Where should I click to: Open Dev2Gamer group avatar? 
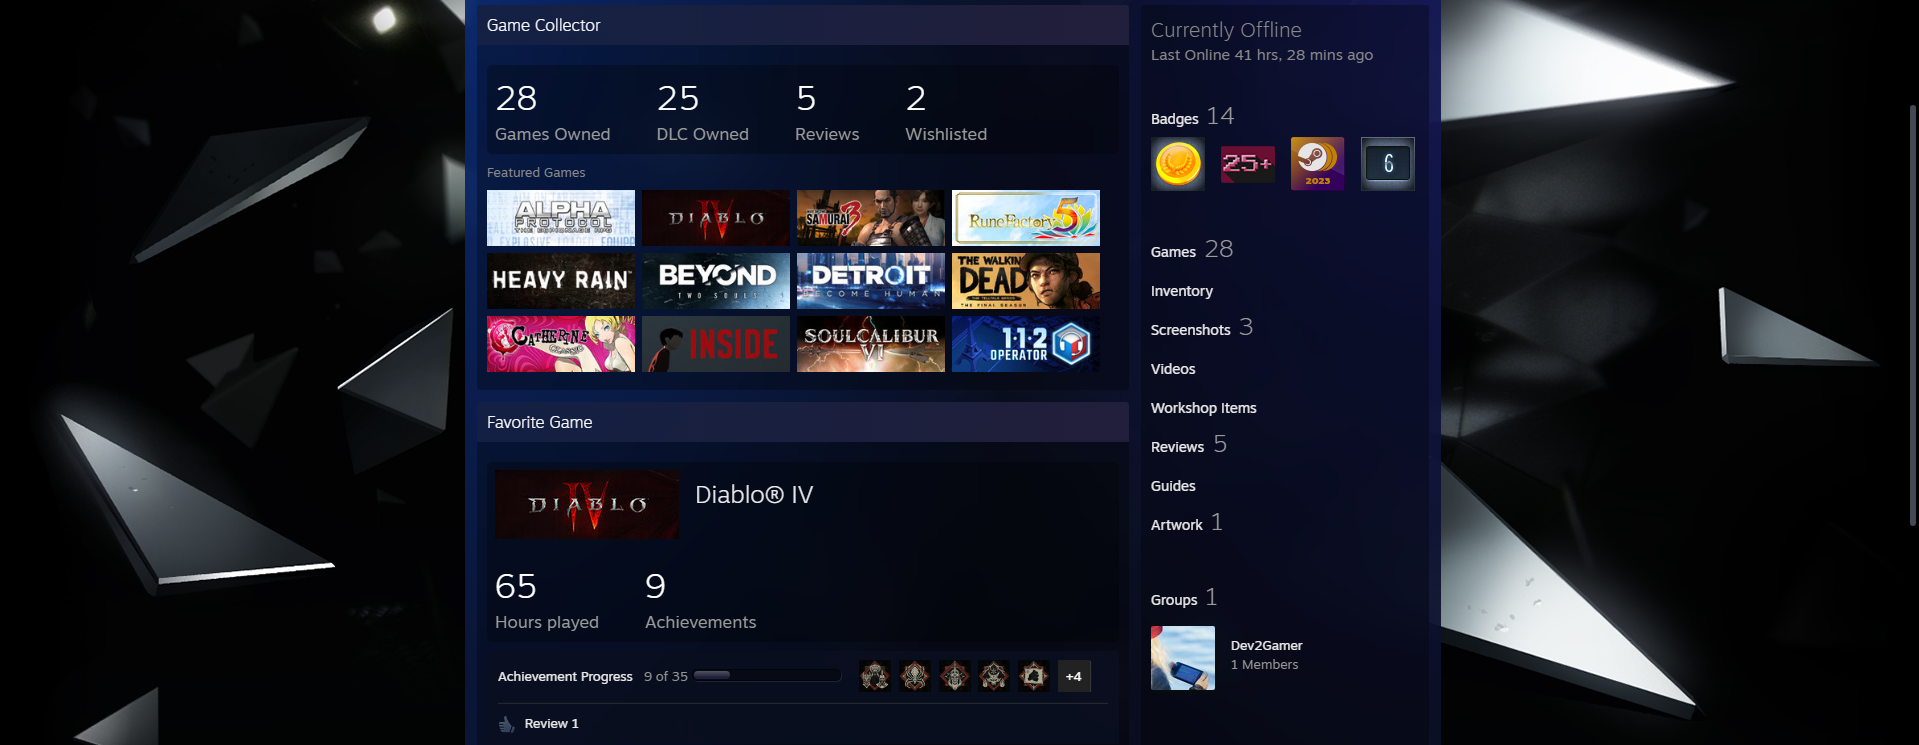click(1183, 658)
